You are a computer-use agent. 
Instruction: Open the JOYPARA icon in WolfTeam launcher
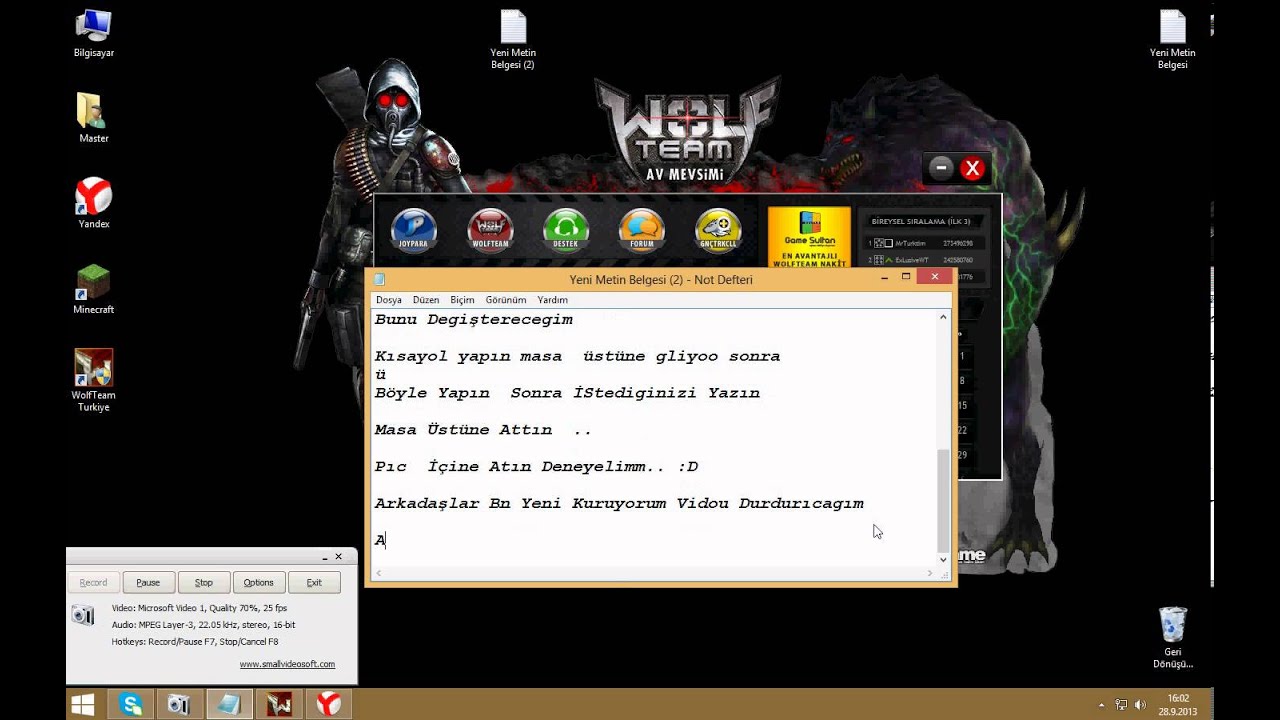[413, 230]
